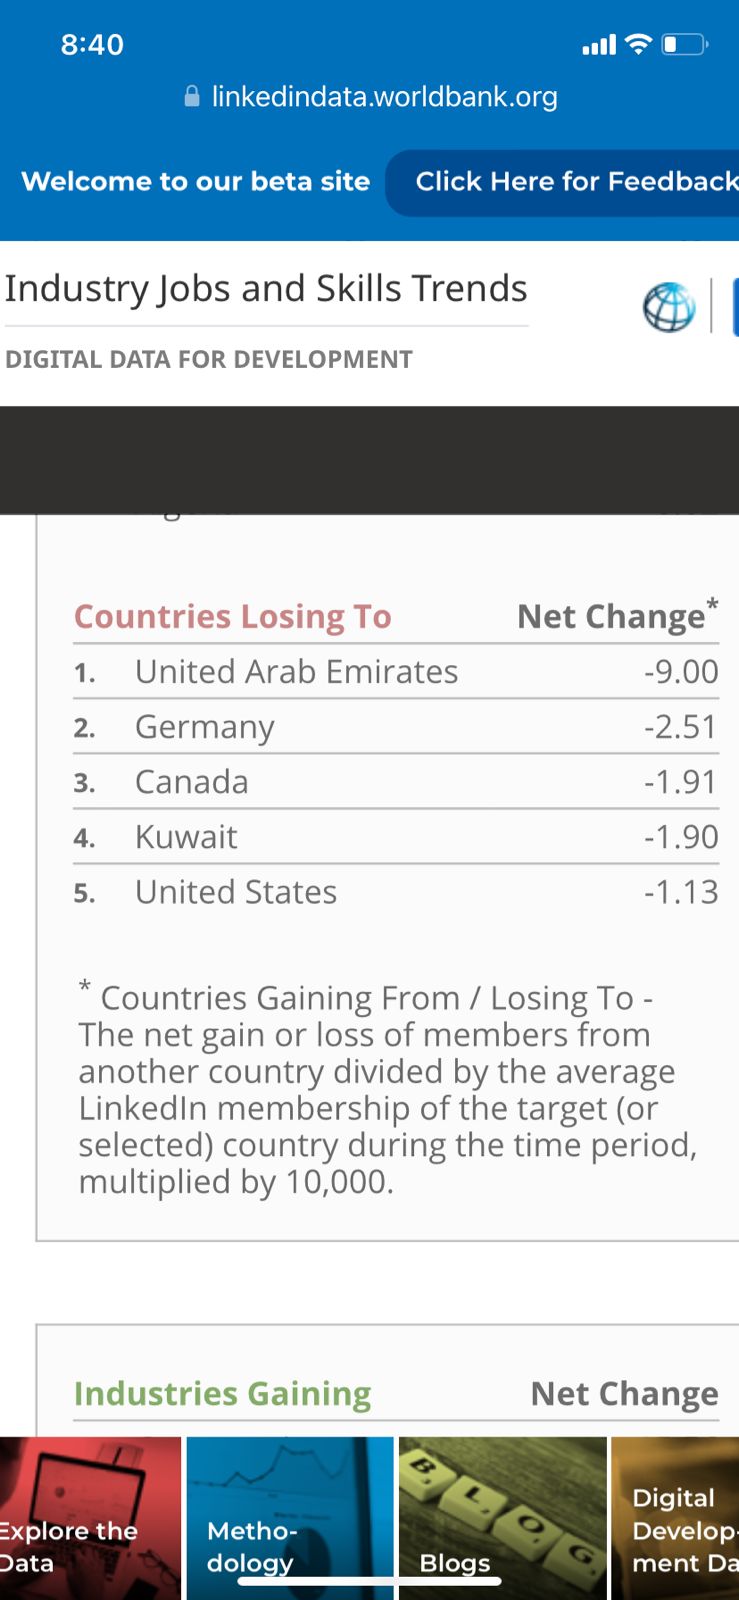739x1600 pixels.
Task: Click the Countries Losing To heading
Action: pyautogui.click(x=233, y=616)
